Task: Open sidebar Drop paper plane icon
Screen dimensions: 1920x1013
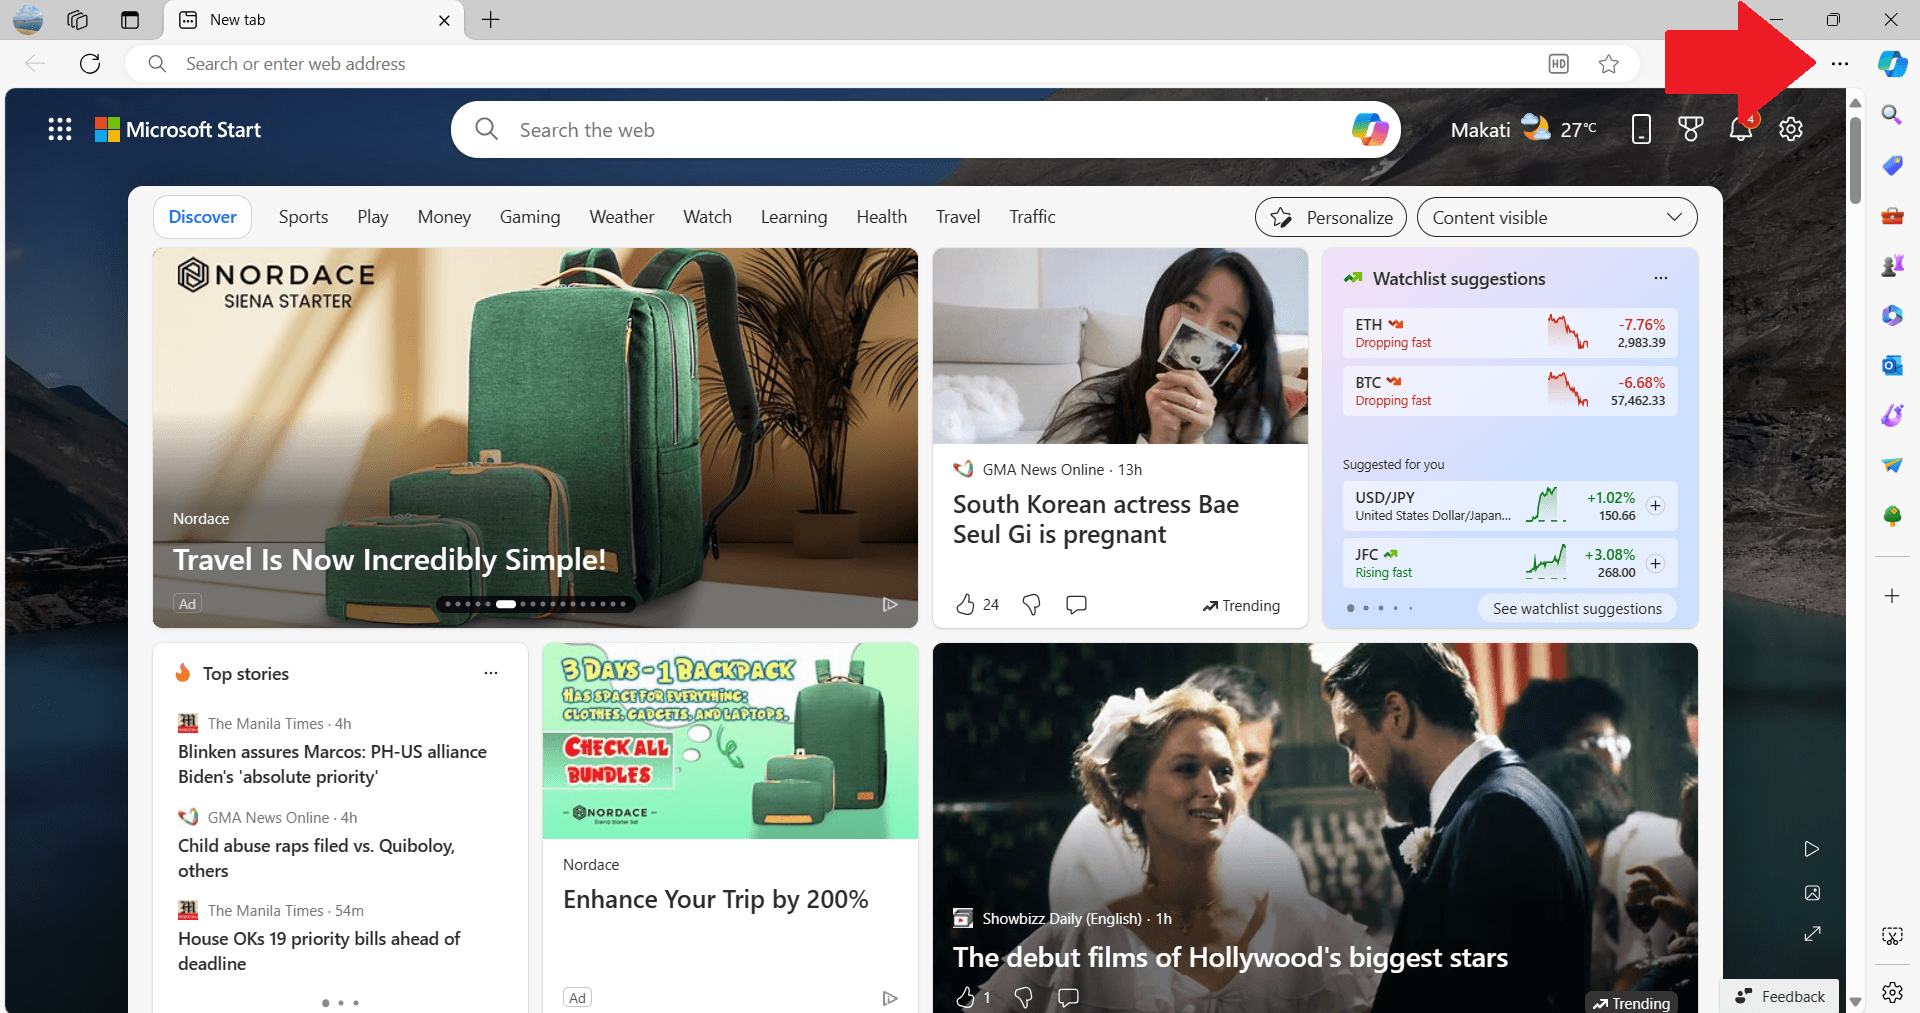Action: pos(1891,465)
